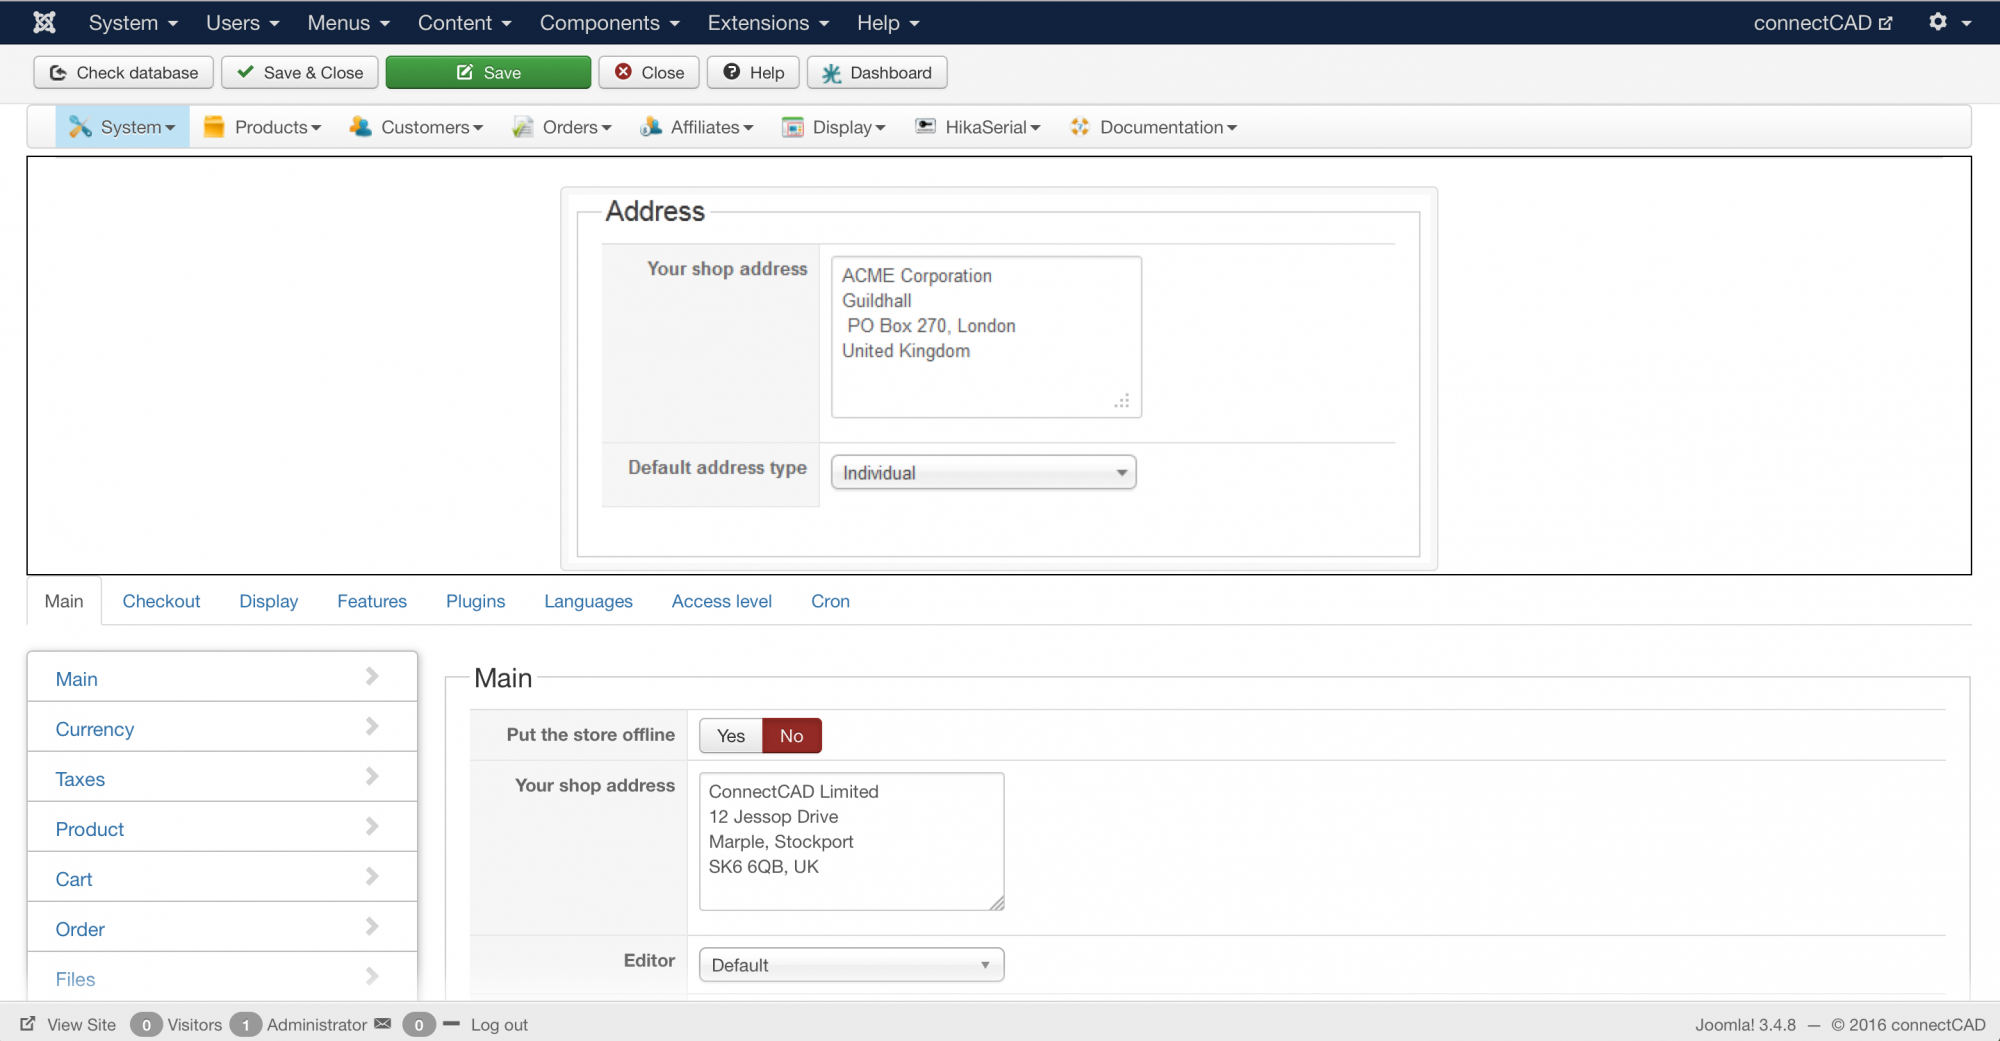Set store offline to No
The width and height of the screenshot is (2000, 1041).
792,736
